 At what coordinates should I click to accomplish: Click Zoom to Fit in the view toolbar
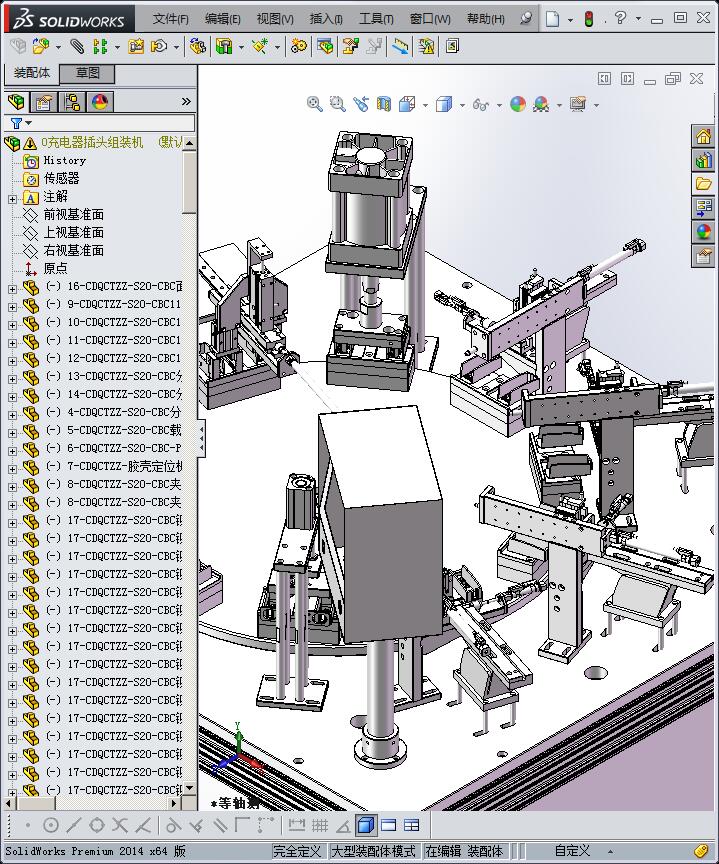315,104
